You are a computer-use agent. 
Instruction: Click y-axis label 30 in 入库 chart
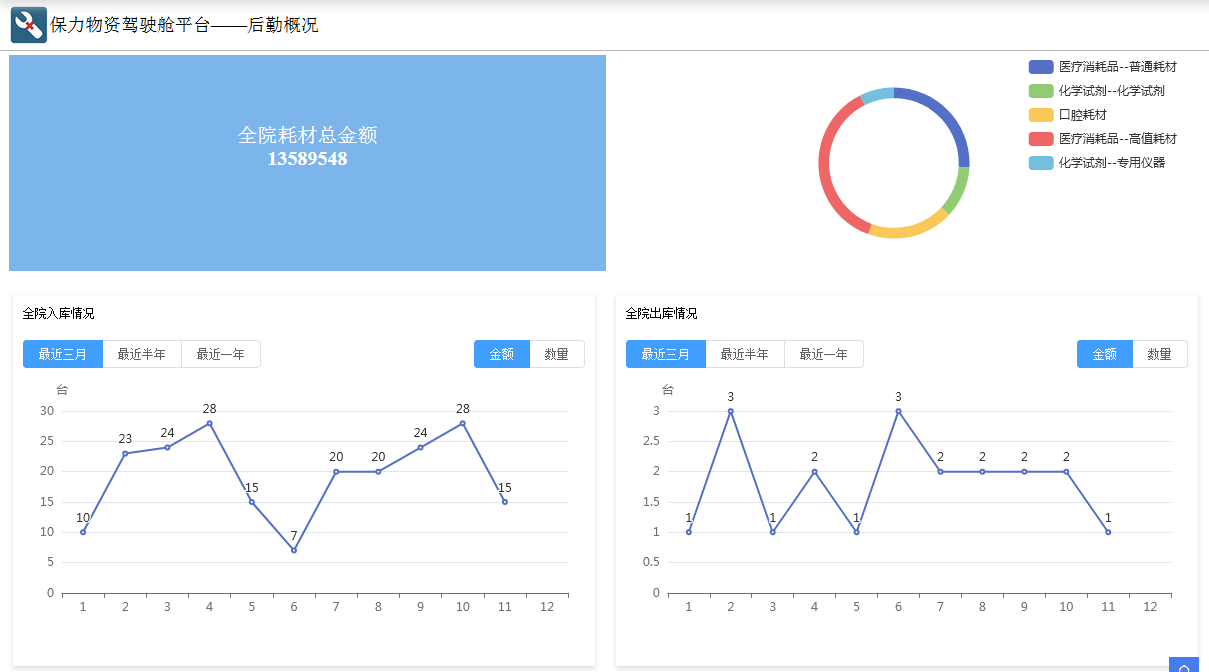pos(47,411)
